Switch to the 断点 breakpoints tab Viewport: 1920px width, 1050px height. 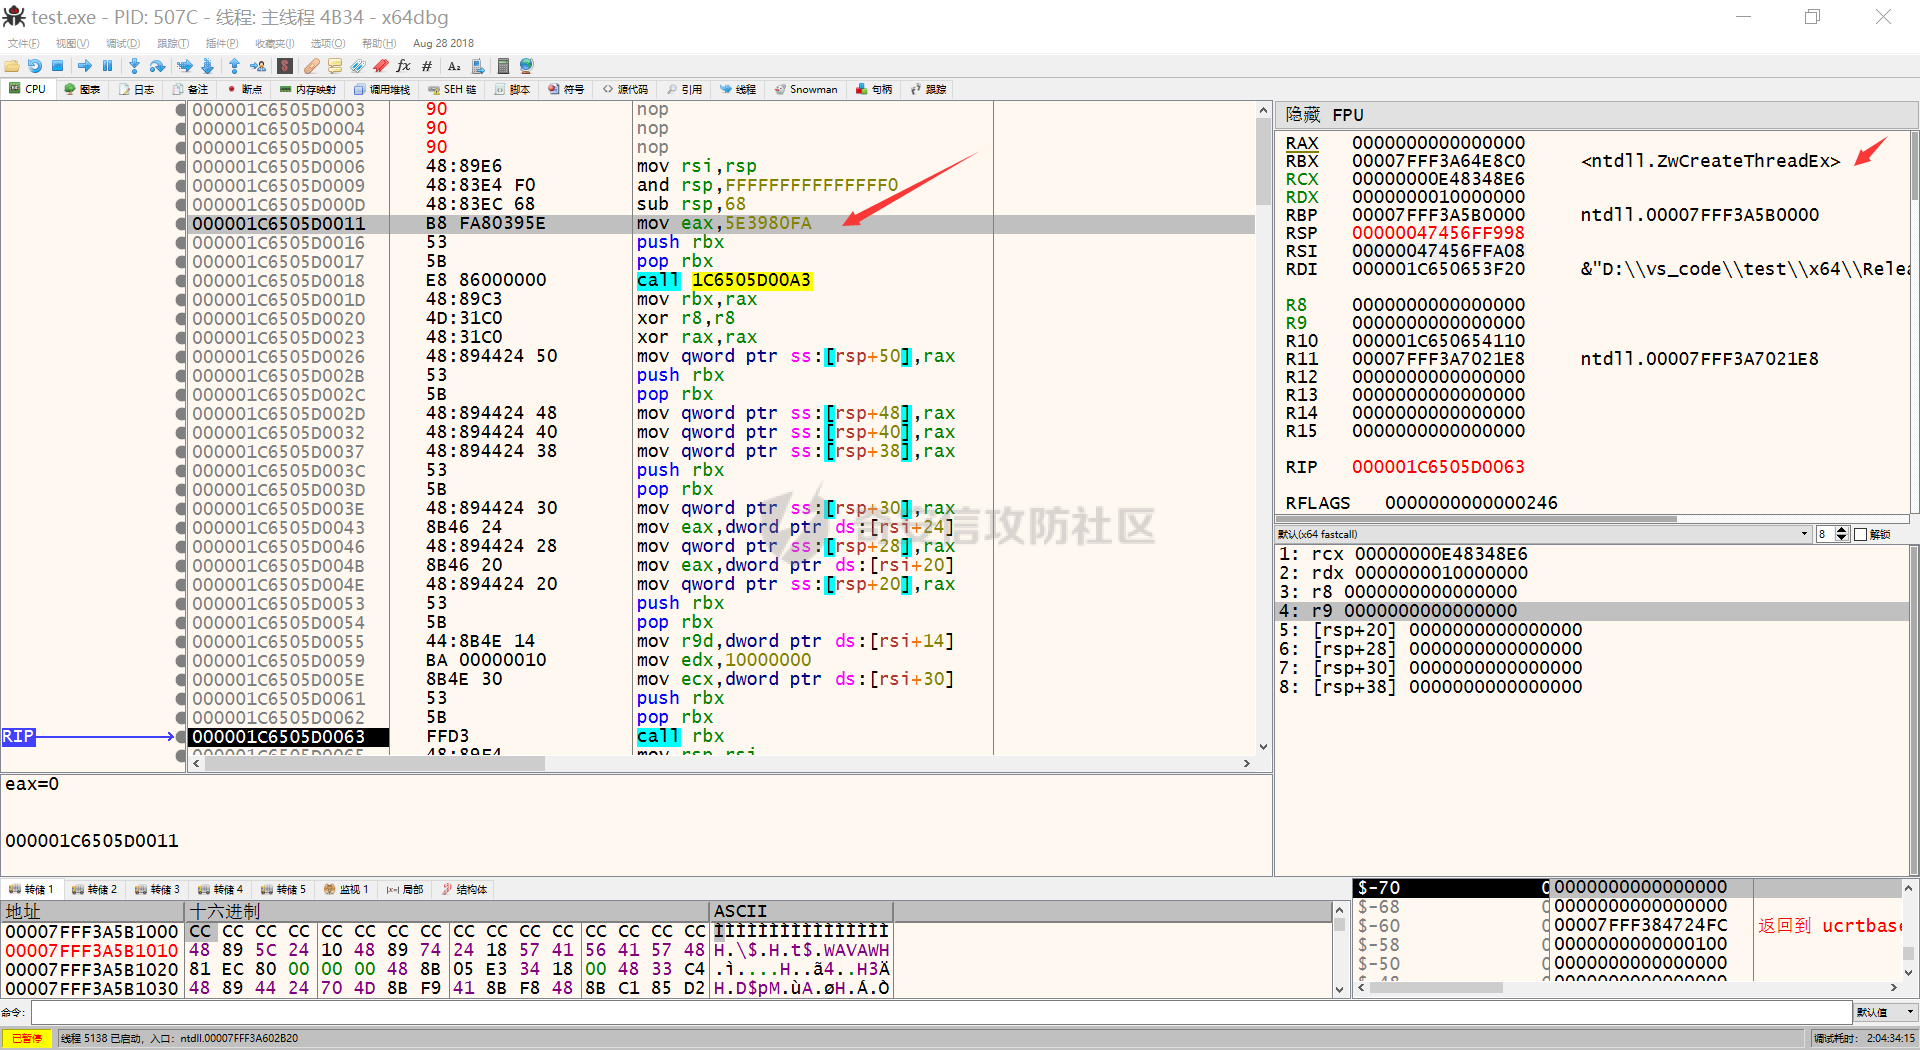pos(245,89)
